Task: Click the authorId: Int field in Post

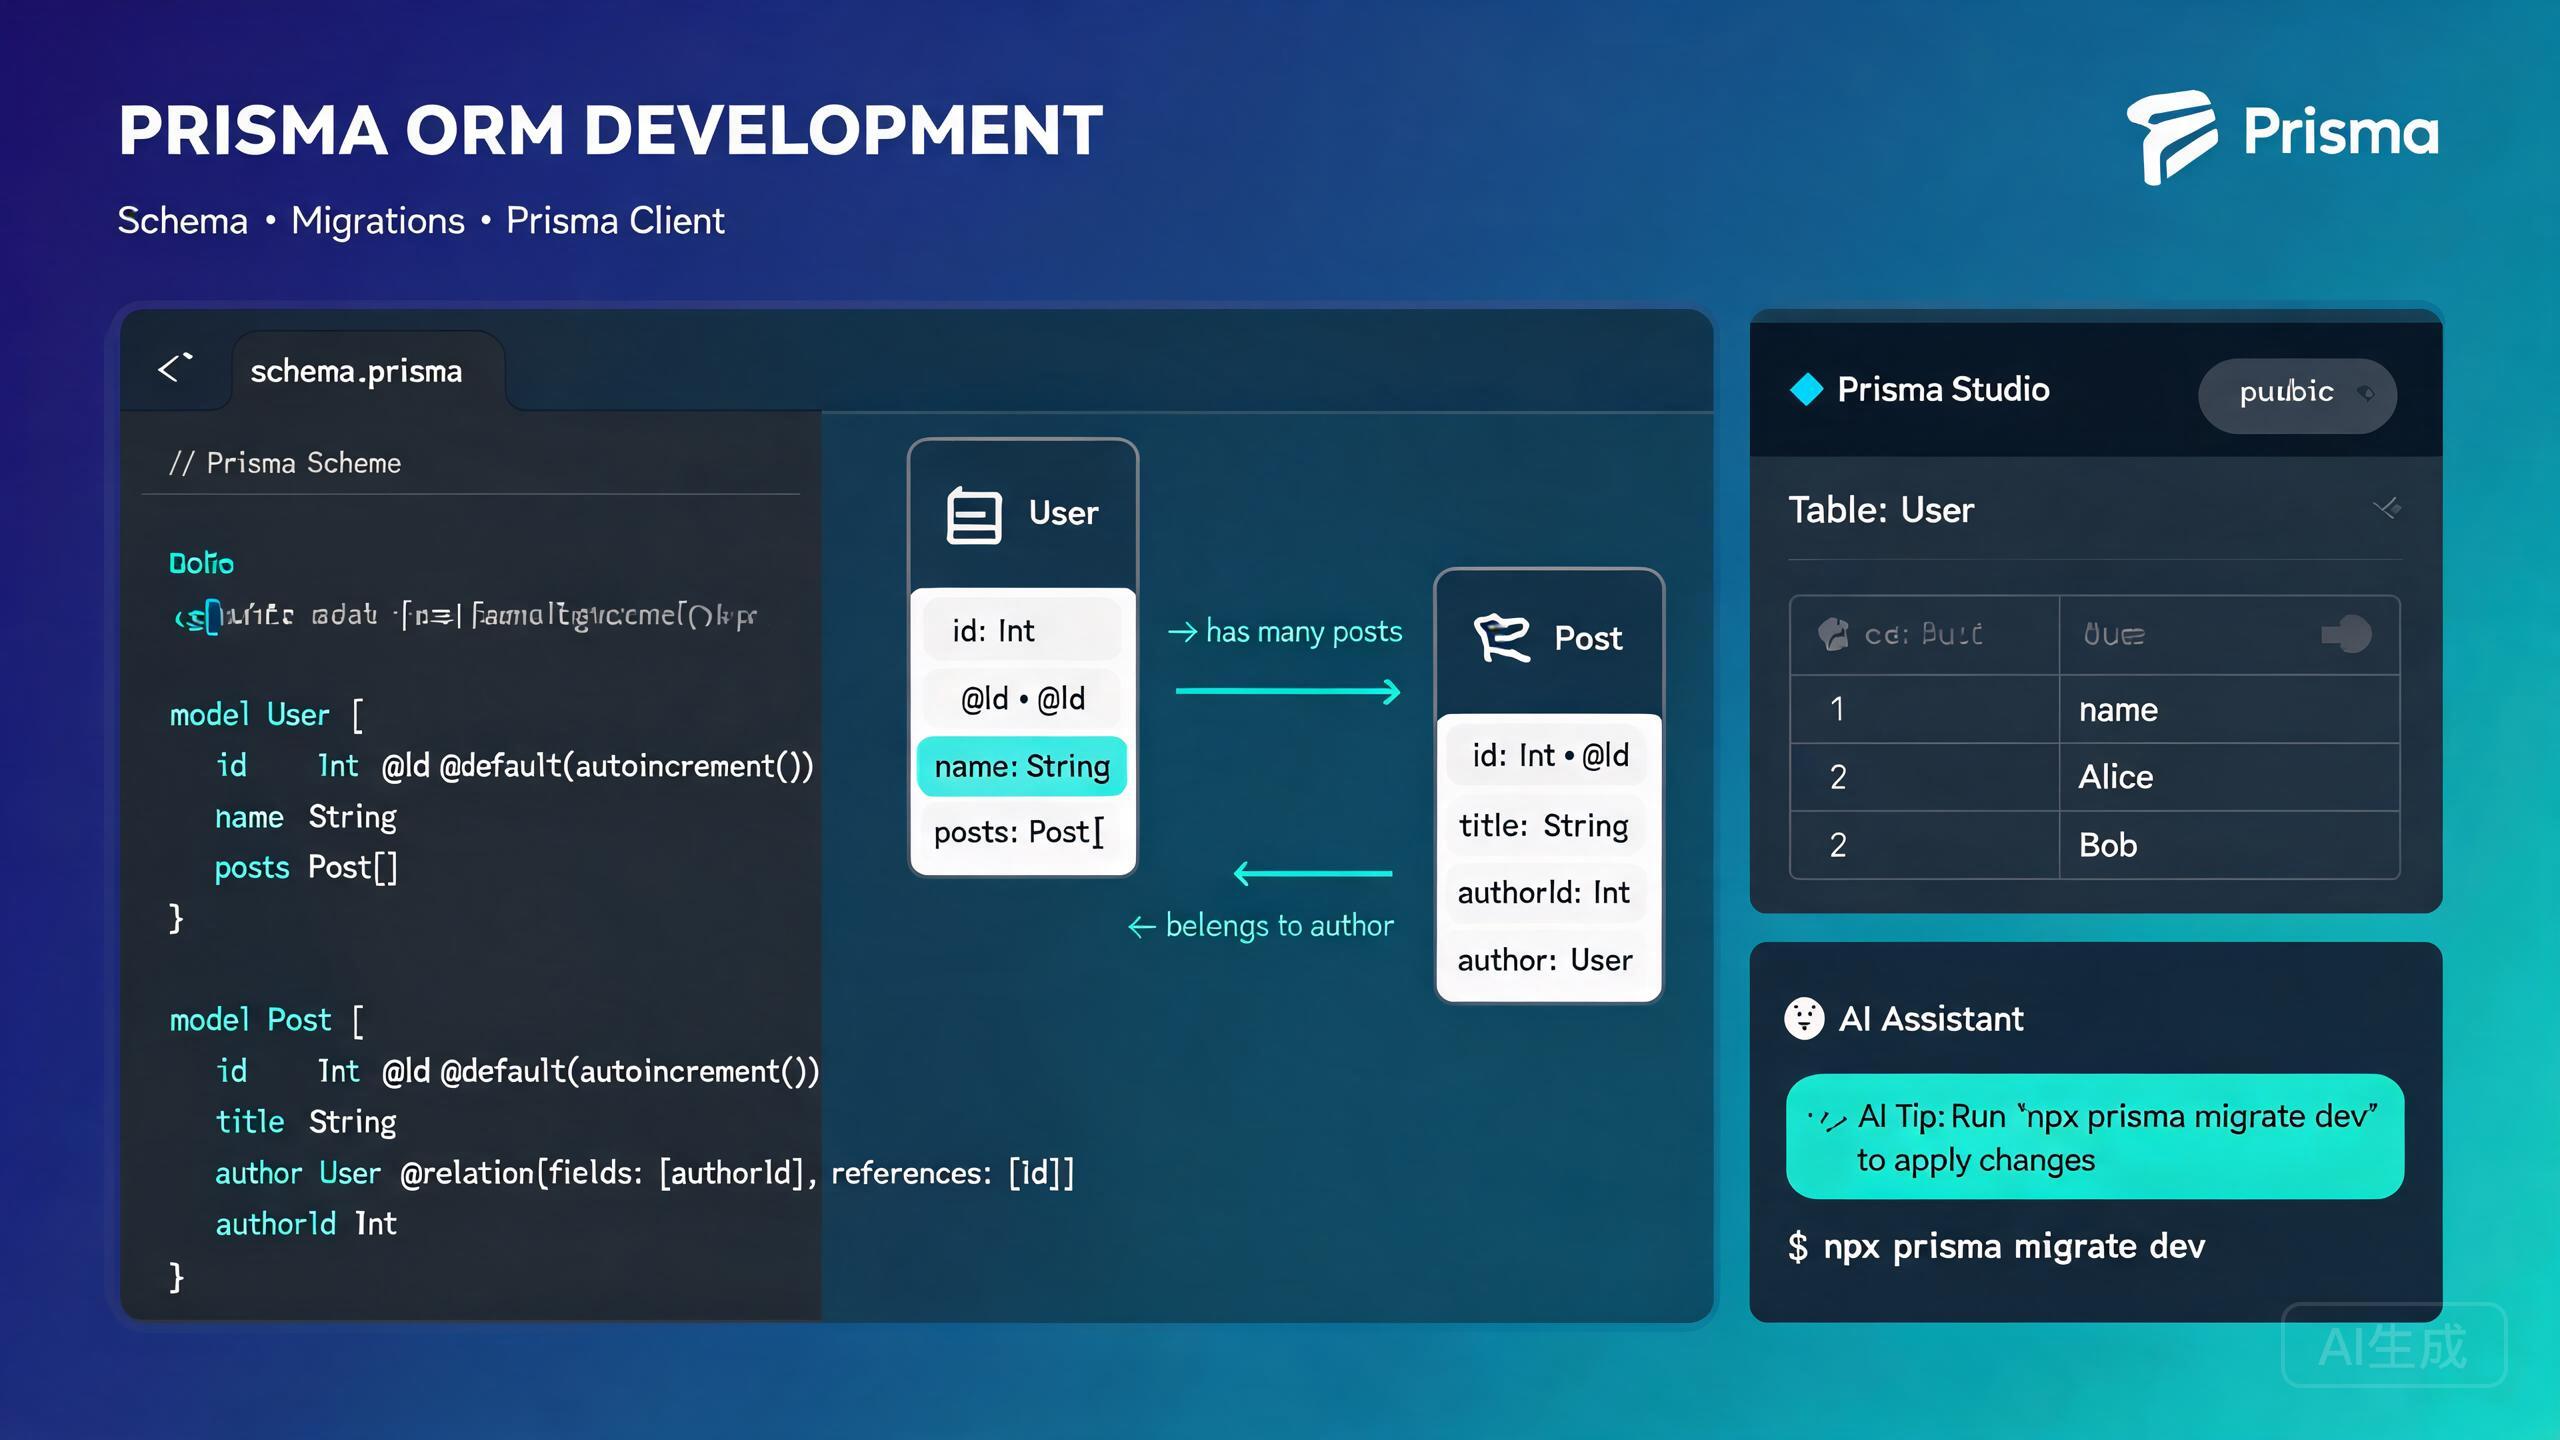Action: pyautogui.click(x=1545, y=892)
